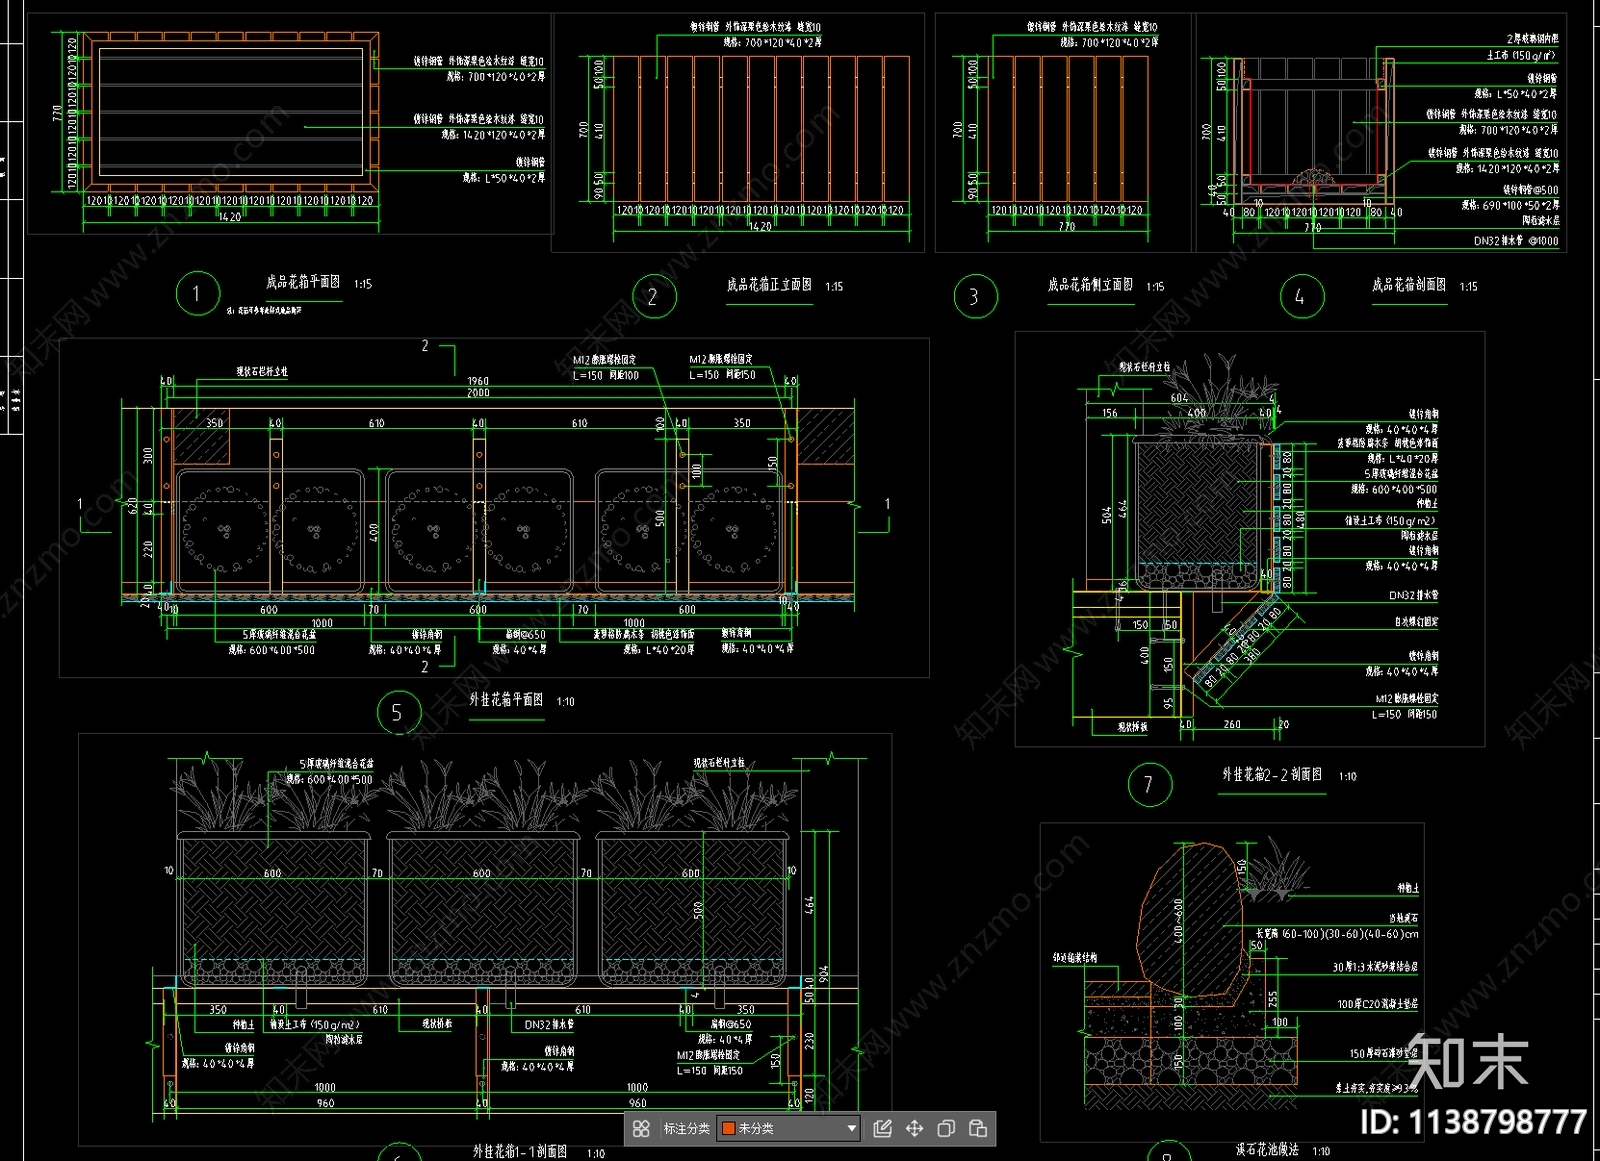Click the circled number 3 drawing marker
This screenshot has height=1161, width=1600.
975,297
